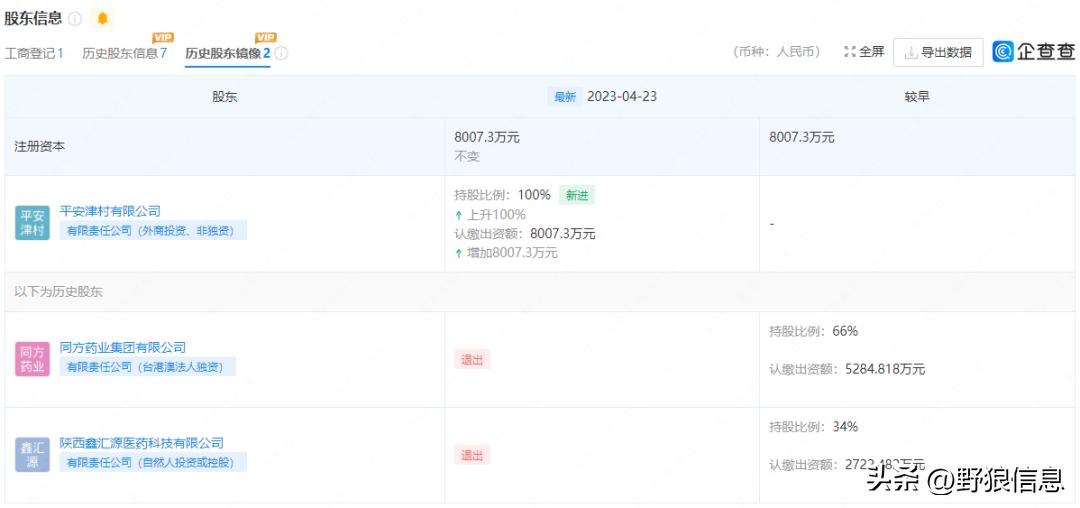Click the 有限责任公司（自然人投资或控股） tag
This screenshot has width=1080, height=508.
click(x=153, y=463)
